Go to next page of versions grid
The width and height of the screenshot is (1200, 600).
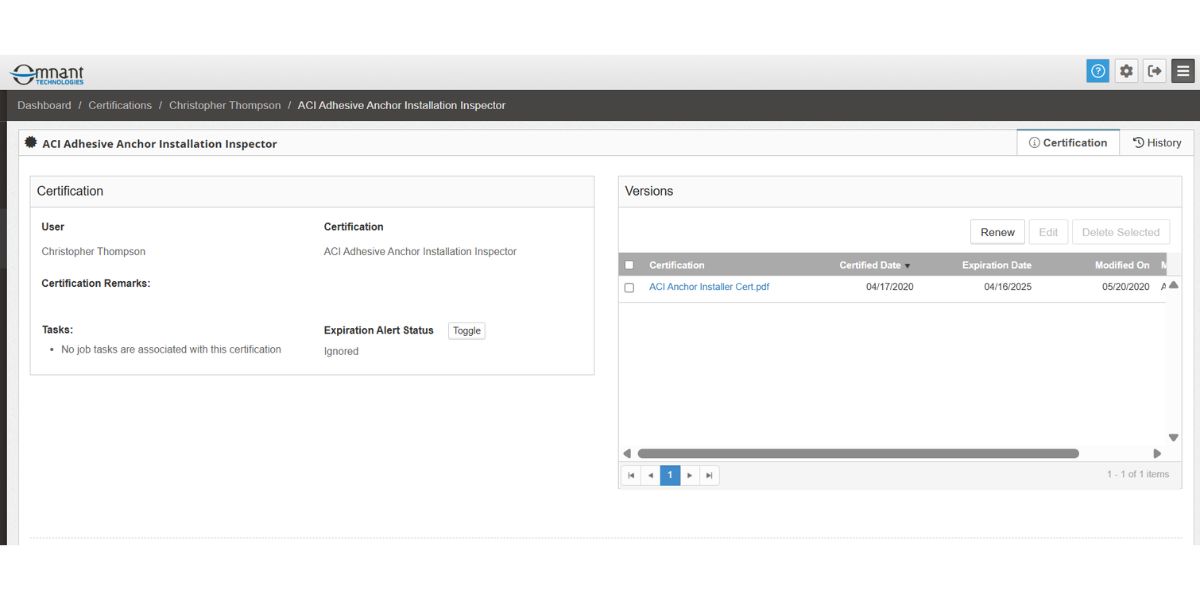click(x=689, y=475)
